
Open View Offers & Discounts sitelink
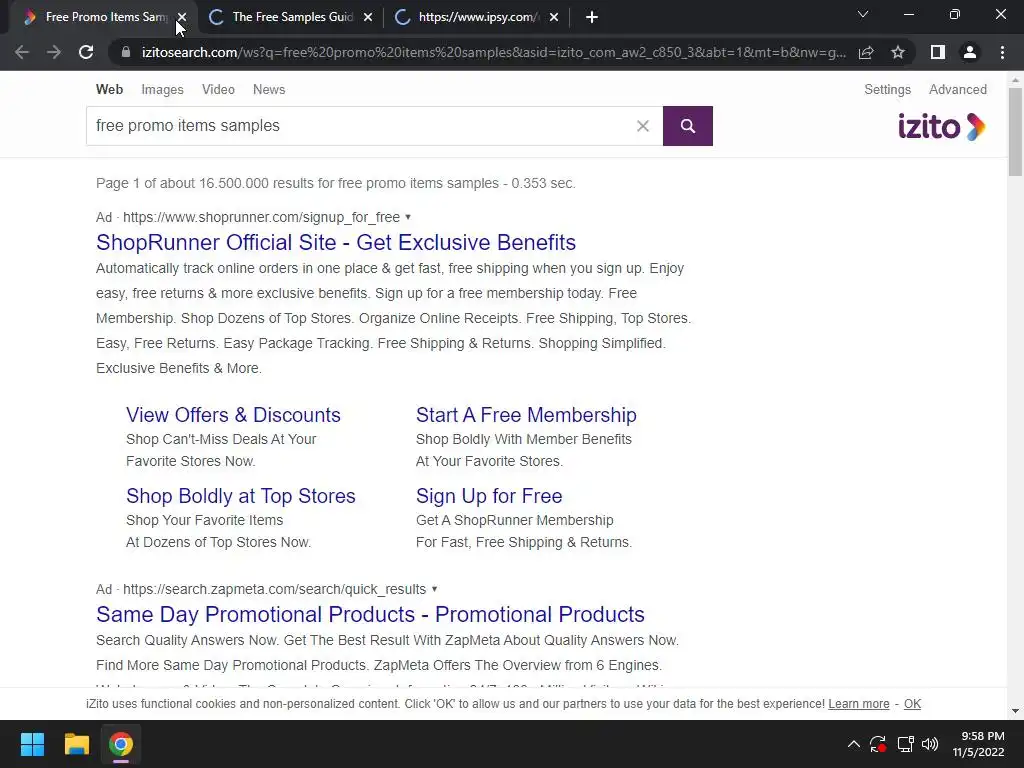point(233,415)
